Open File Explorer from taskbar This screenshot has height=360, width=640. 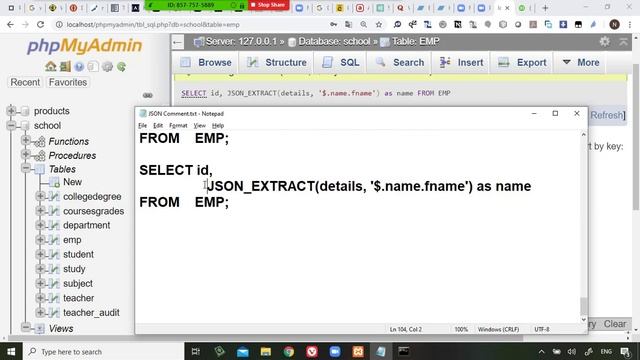266,351
